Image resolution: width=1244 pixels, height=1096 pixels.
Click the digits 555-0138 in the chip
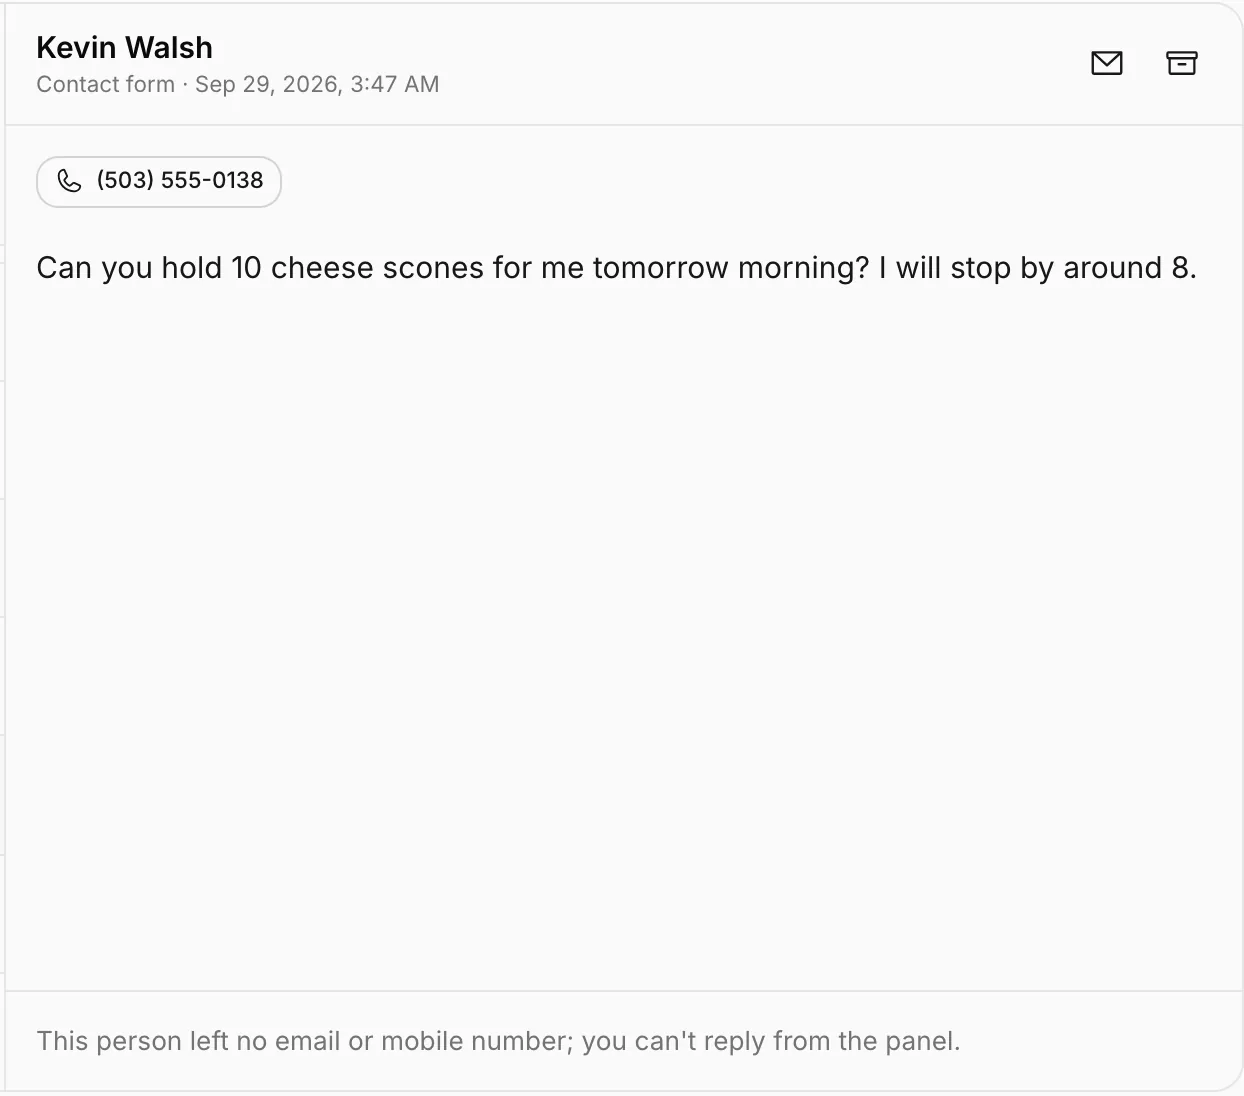pos(212,180)
